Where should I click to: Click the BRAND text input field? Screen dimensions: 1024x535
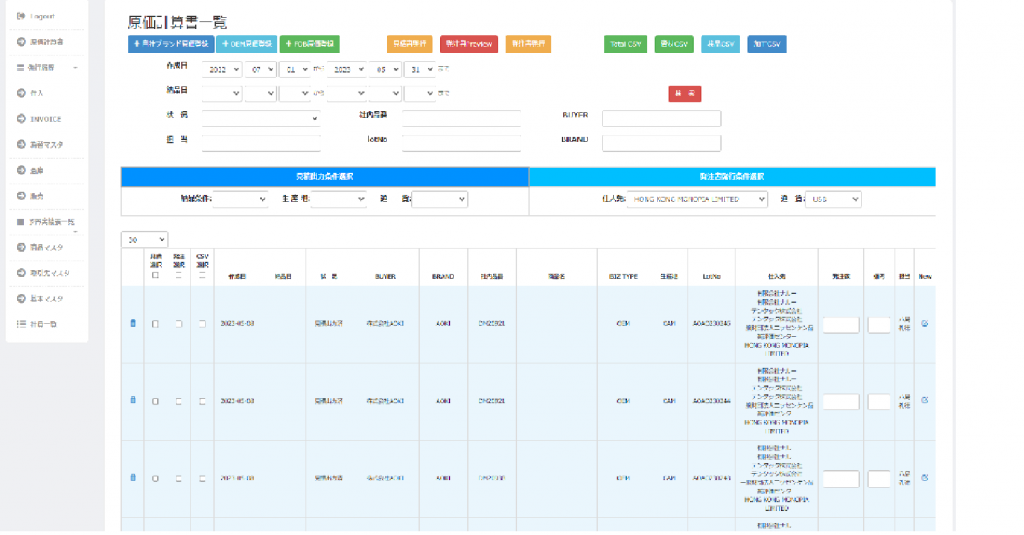pyautogui.click(x=661, y=142)
